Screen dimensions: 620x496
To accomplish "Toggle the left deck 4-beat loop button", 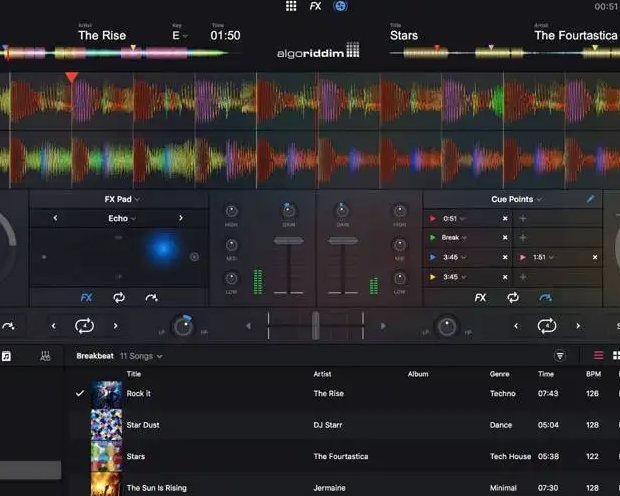I will click(84, 326).
